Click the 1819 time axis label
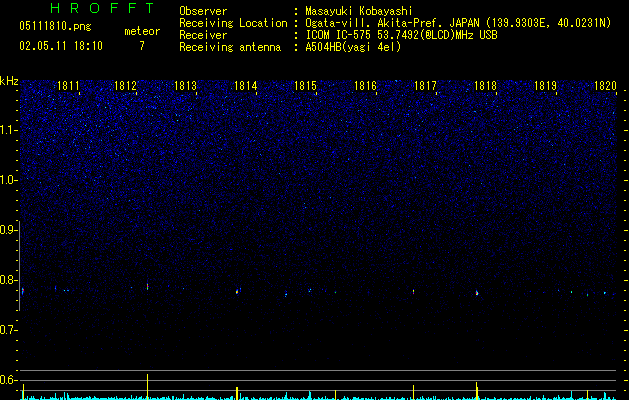This screenshot has width=629, height=400. pyautogui.click(x=545, y=86)
